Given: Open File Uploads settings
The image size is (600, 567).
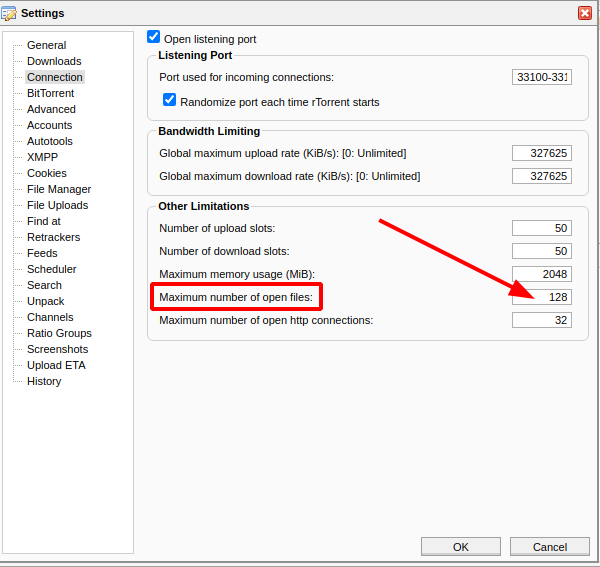Looking at the screenshot, I should click(58, 205).
